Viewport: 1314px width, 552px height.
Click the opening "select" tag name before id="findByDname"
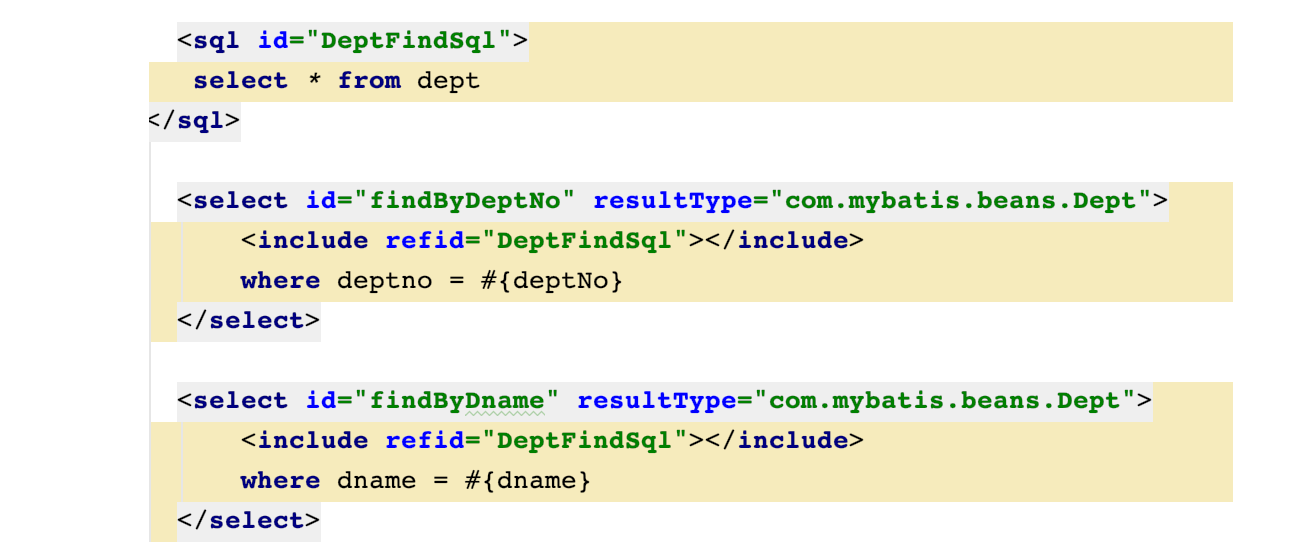(x=241, y=401)
